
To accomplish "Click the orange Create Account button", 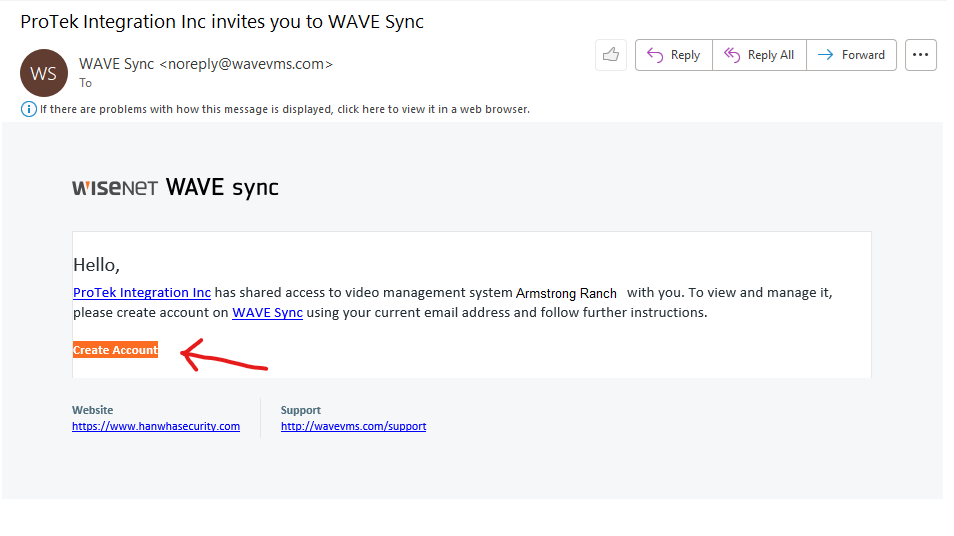I will tap(115, 350).
